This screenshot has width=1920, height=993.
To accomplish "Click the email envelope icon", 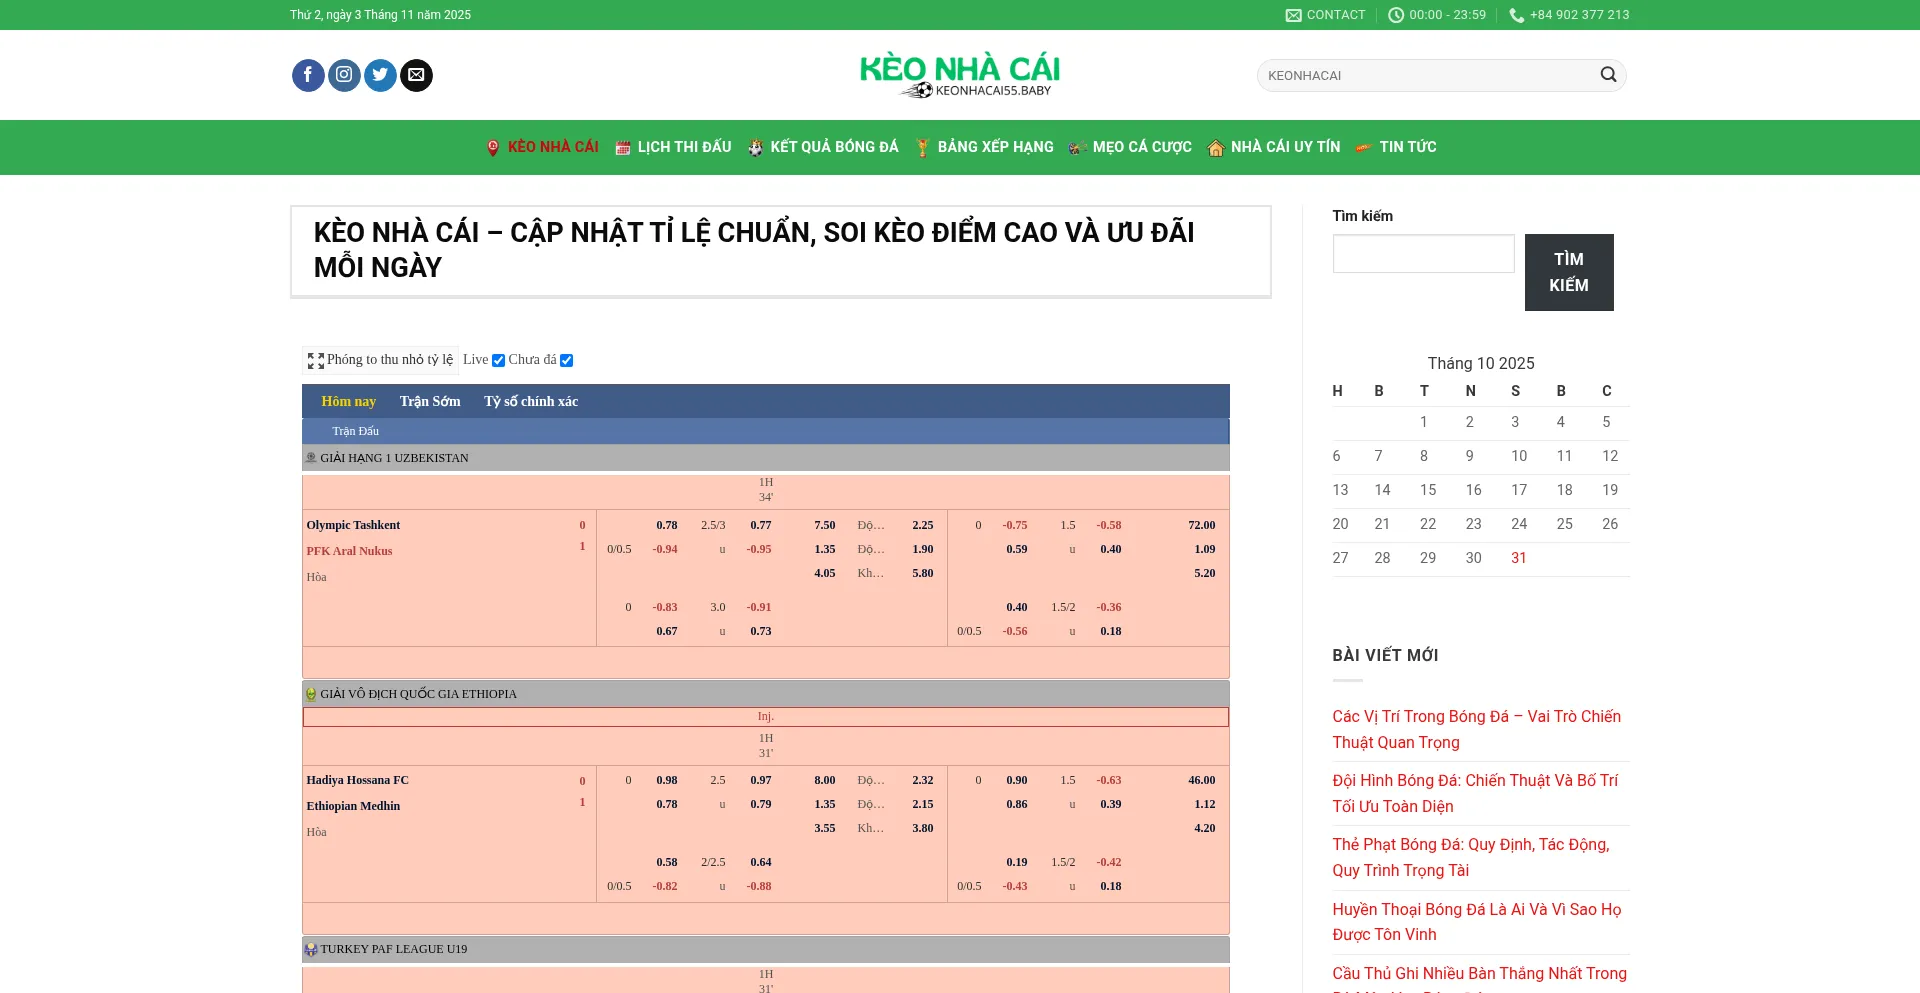I will (416, 75).
